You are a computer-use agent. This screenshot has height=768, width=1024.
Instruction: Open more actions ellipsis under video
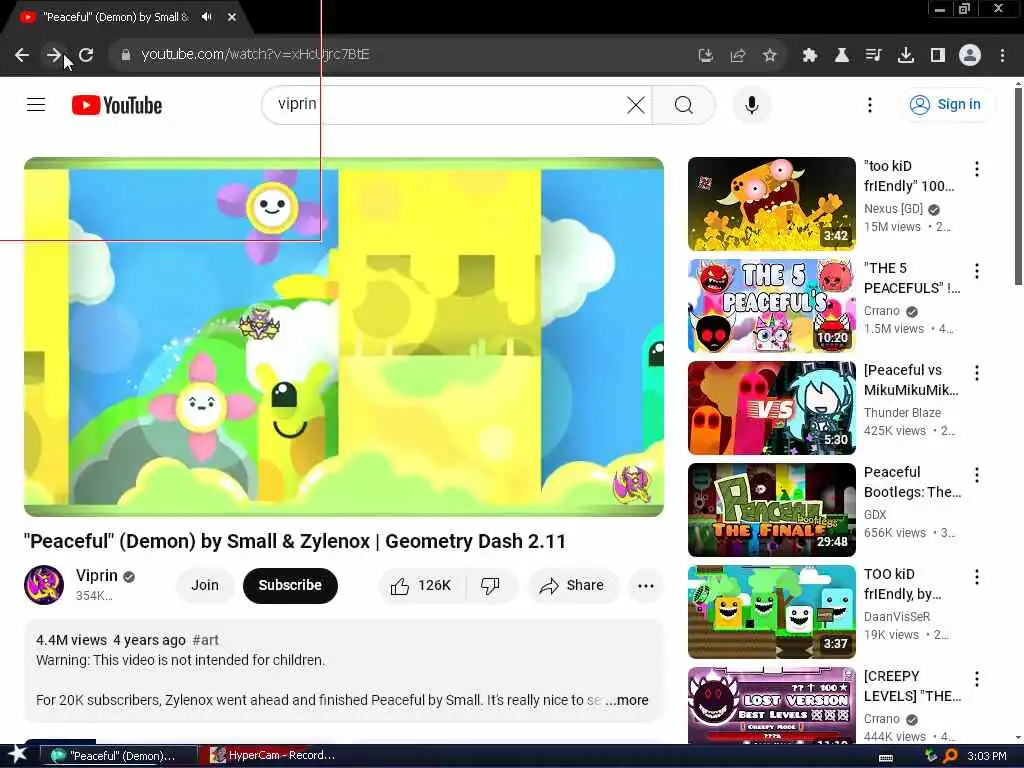tap(646, 586)
